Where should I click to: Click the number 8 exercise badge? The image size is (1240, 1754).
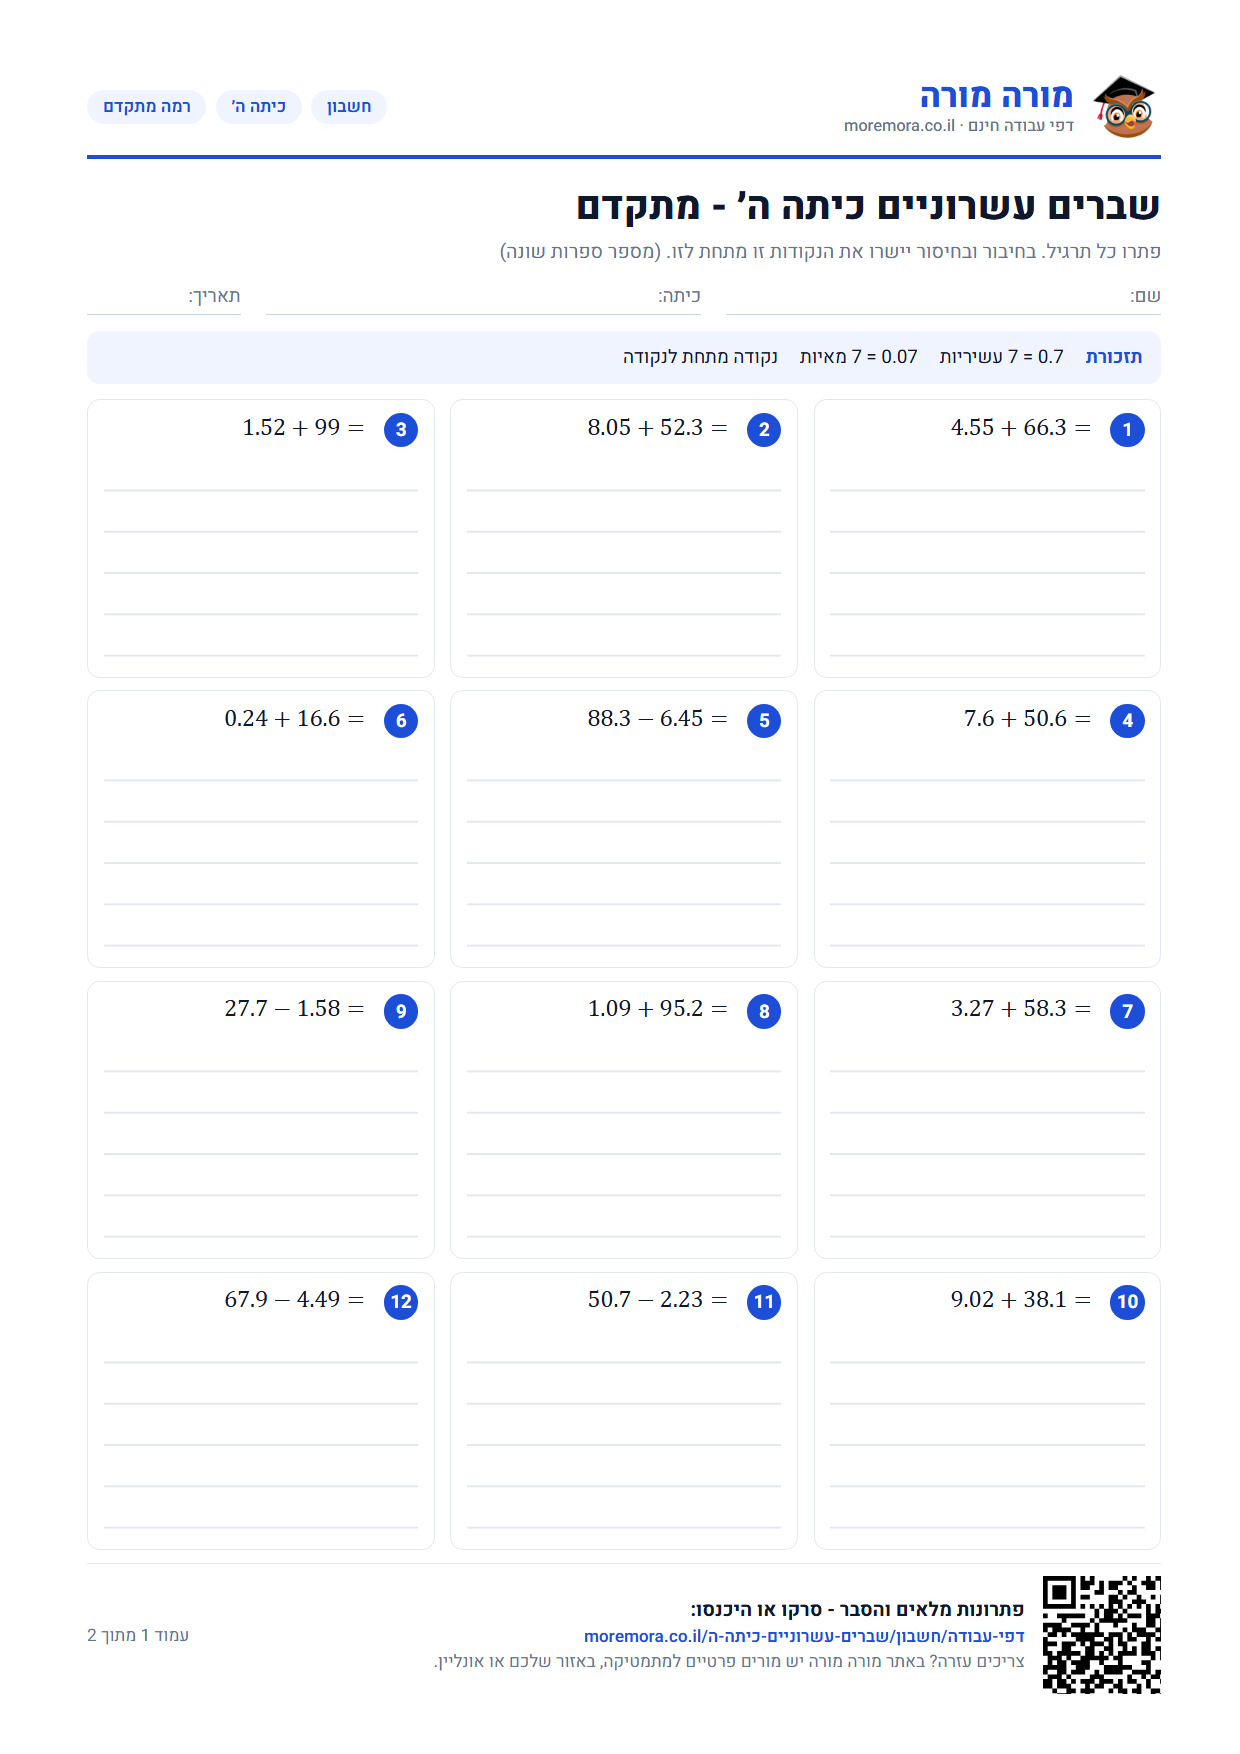pos(764,1011)
